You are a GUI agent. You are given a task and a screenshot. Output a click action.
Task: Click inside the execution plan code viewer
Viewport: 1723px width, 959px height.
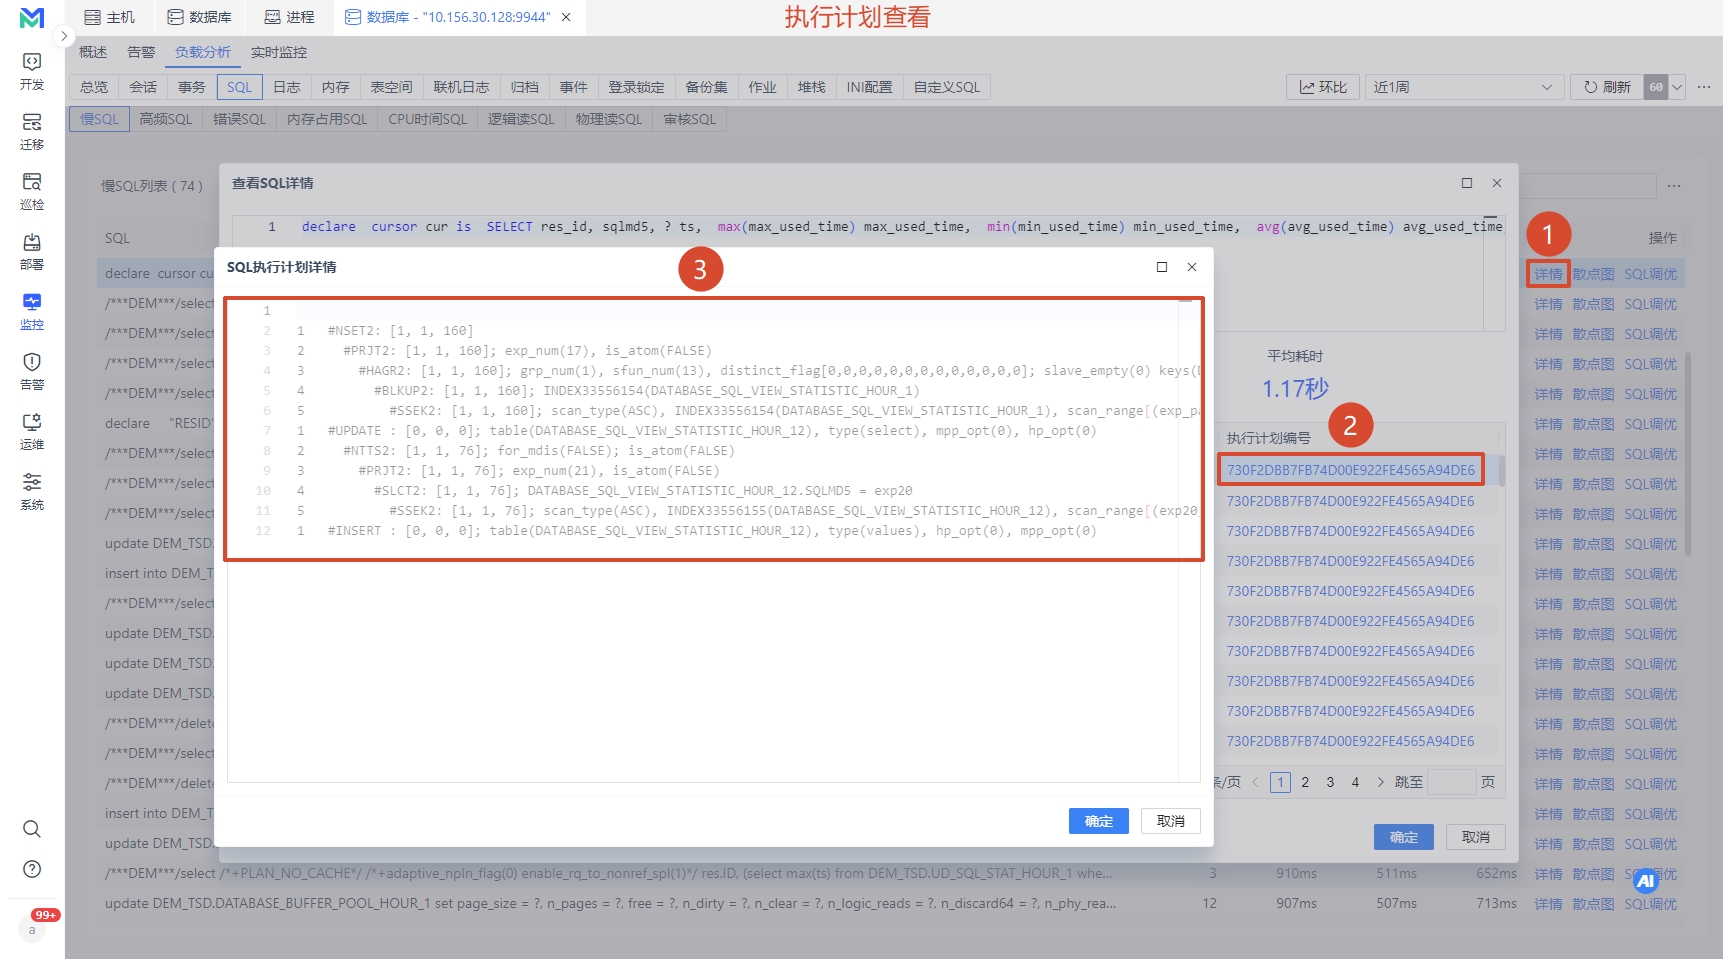pyautogui.click(x=713, y=540)
